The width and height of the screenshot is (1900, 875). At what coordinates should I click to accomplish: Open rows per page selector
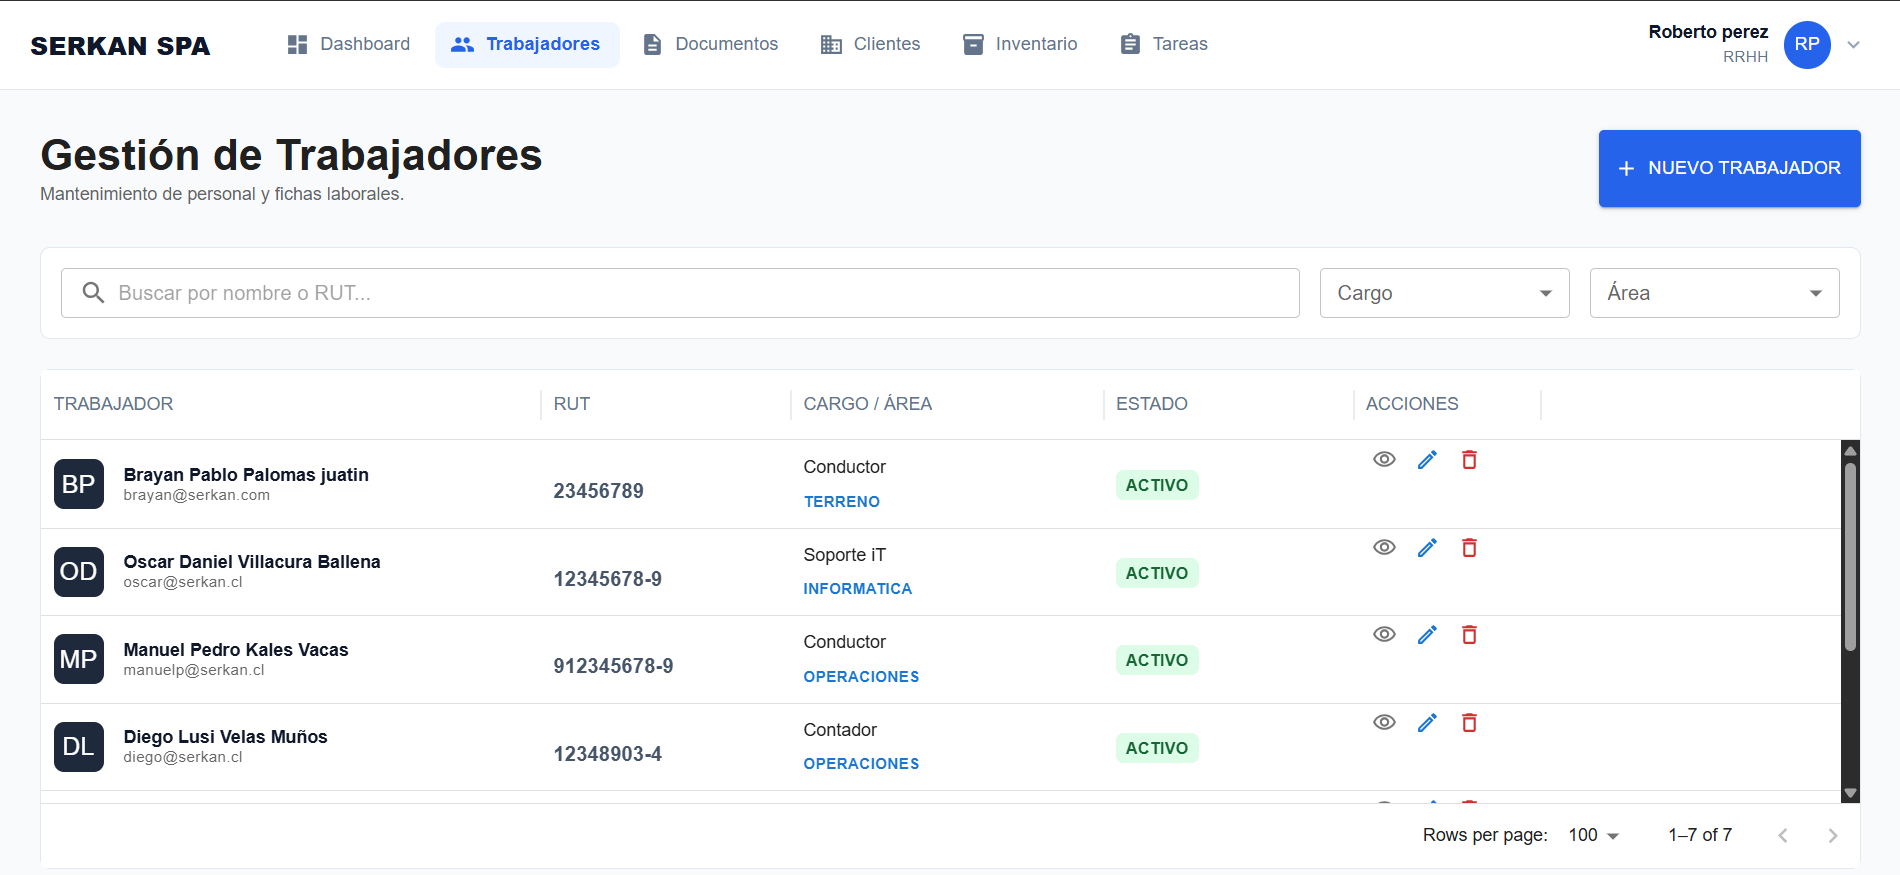[x=1593, y=835]
